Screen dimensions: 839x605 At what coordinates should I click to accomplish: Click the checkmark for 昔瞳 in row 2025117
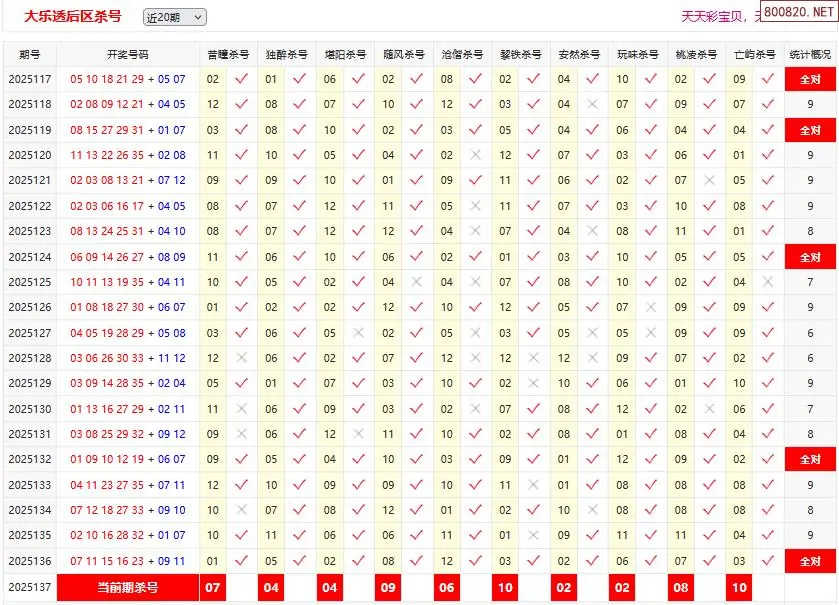tap(241, 79)
